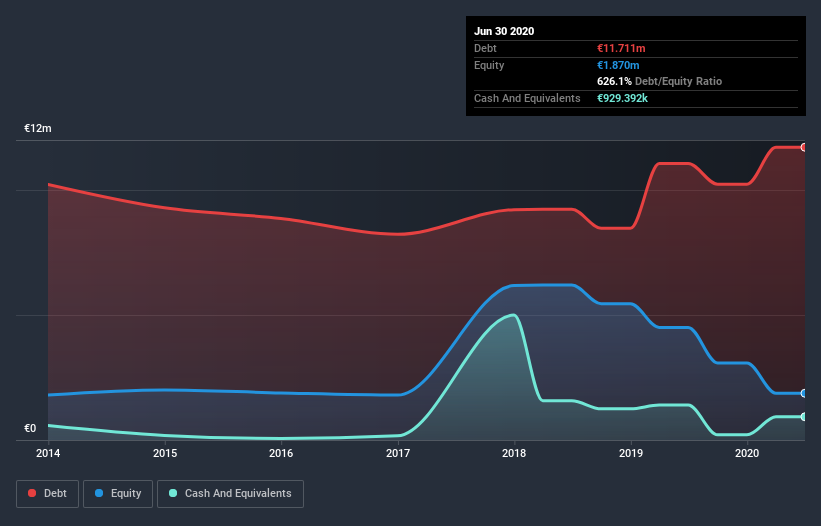This screenshot has height=526, width=821.
Task: Click the €1.870m equity value
Action: coord(618,65)
